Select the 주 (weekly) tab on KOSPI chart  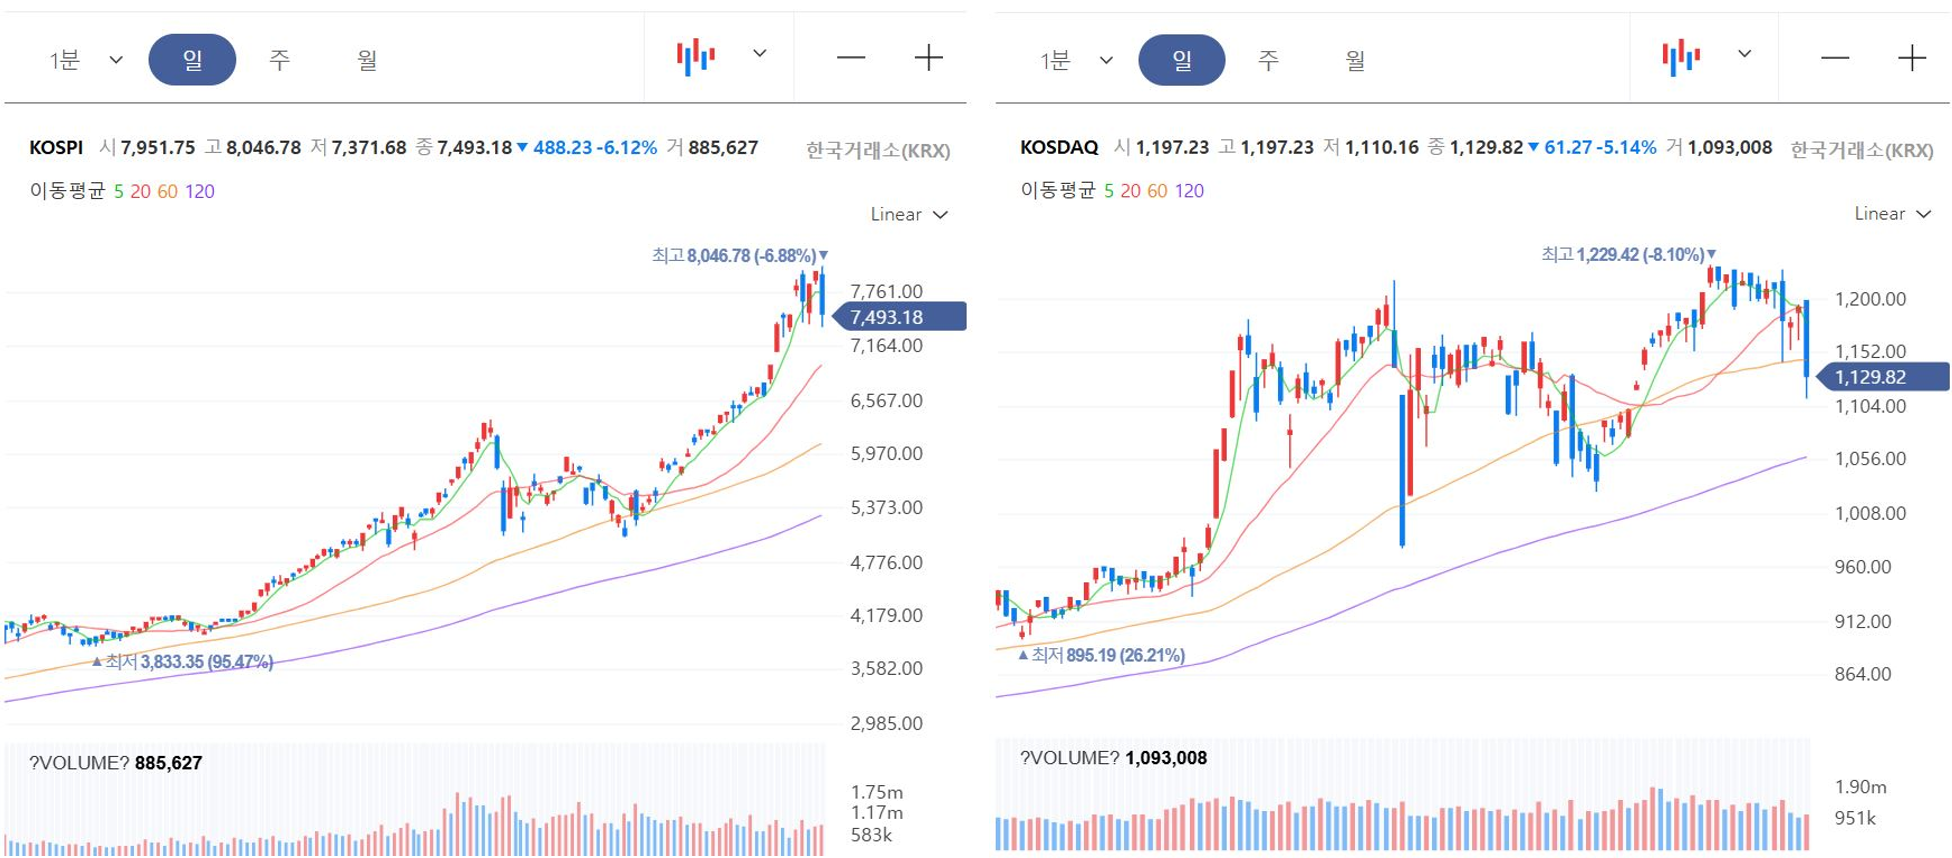pyautogui.click(x=279, y=60)
